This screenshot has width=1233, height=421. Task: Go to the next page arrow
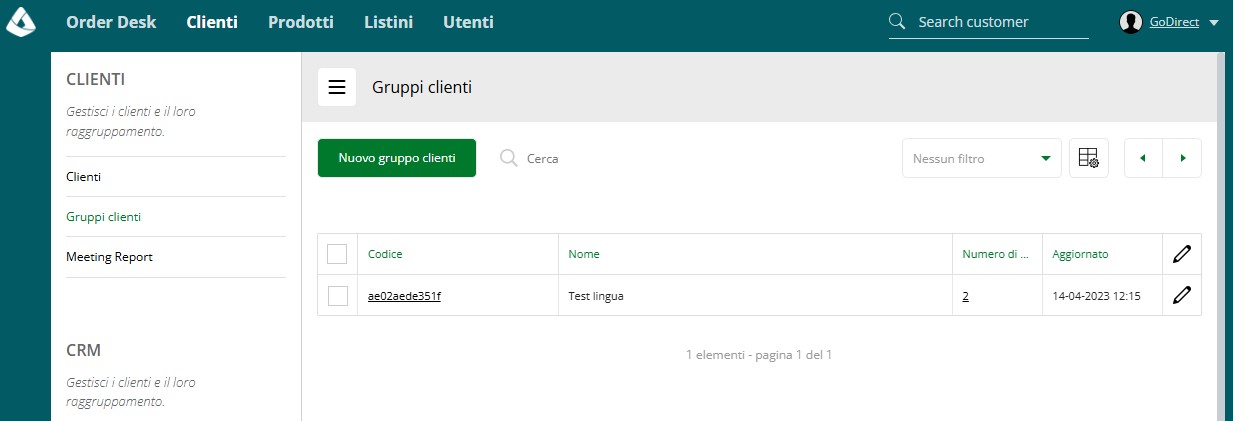click(1183, 158)
